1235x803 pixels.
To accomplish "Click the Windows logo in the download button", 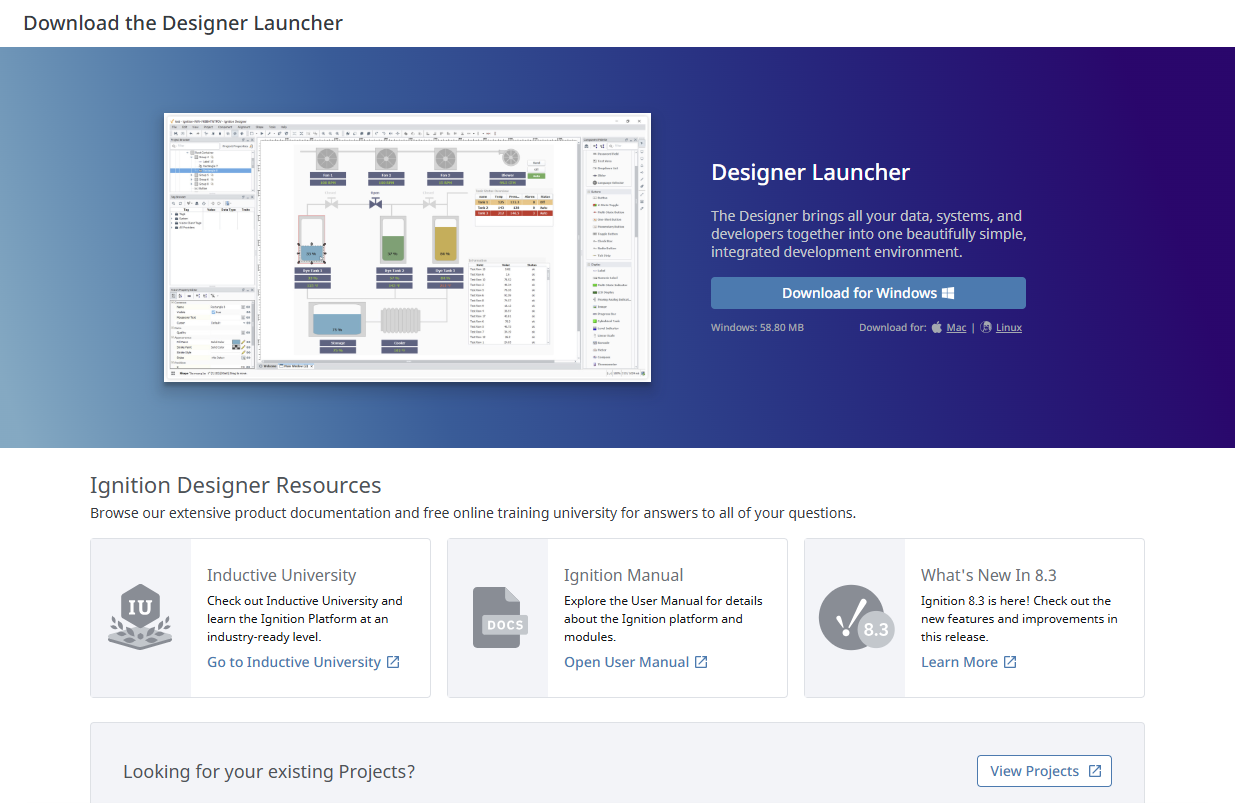I will click(x=948, y=293).
